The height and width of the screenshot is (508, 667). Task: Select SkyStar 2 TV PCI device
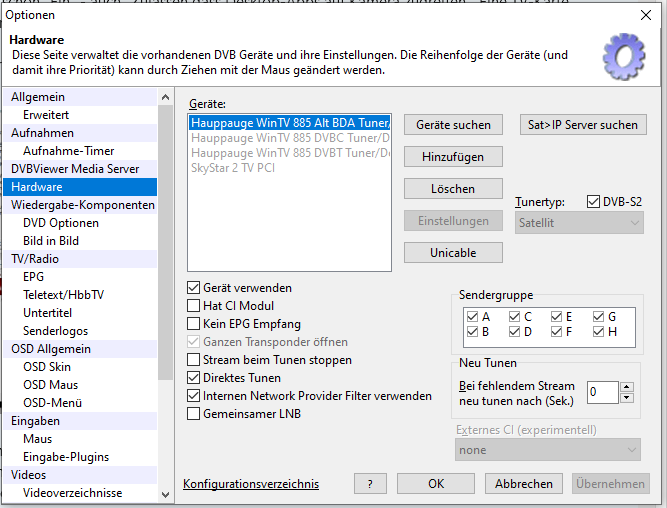[289, 168]
